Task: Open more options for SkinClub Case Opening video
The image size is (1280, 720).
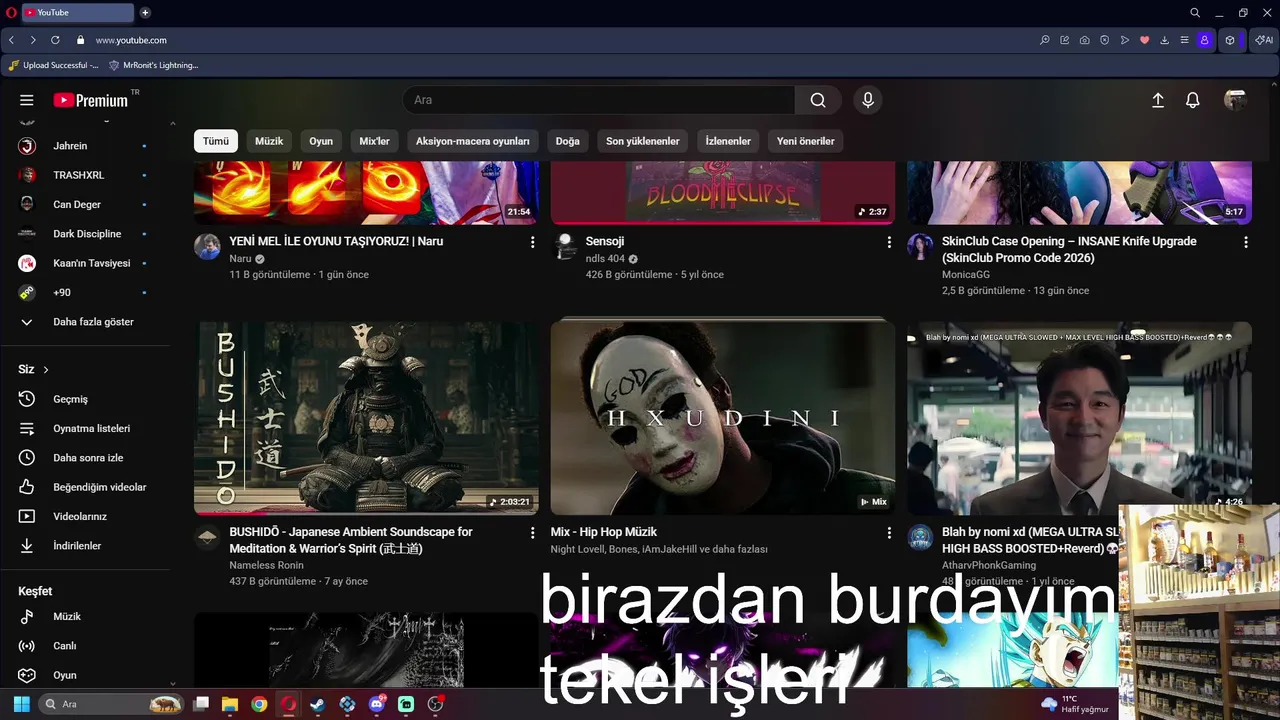Action: [1246, 242]
